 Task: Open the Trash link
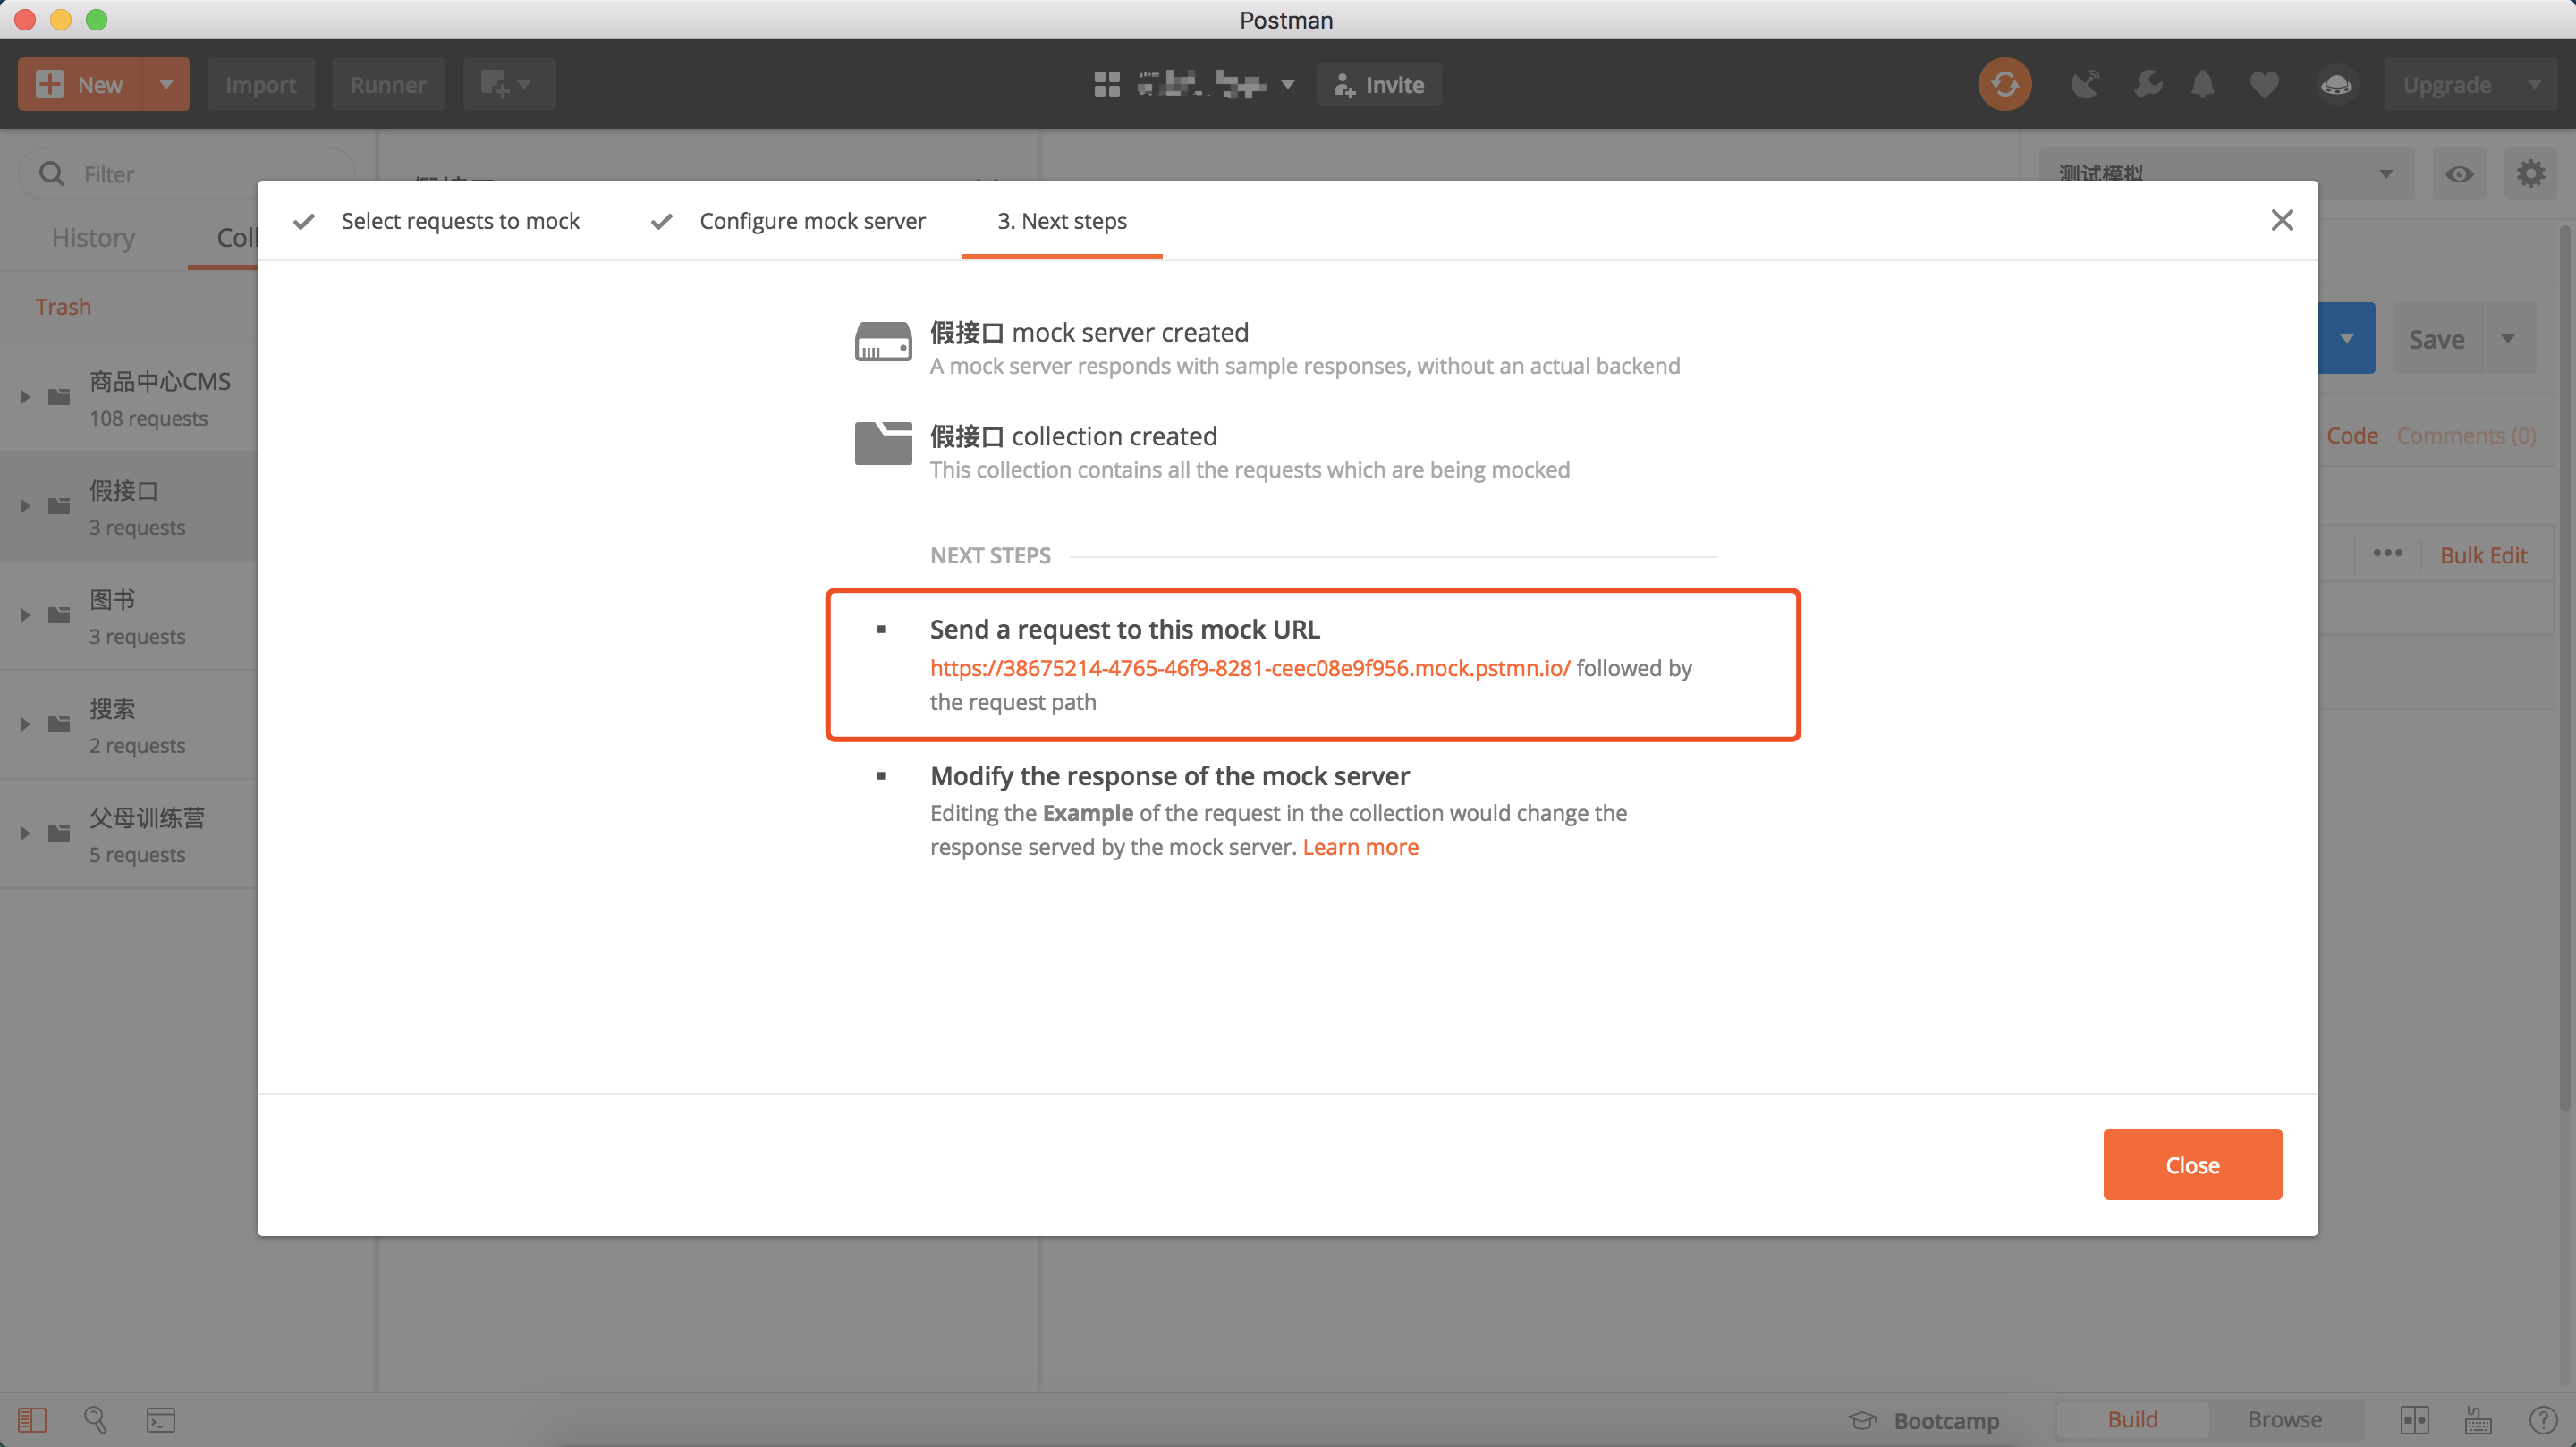tap(63, 307)
